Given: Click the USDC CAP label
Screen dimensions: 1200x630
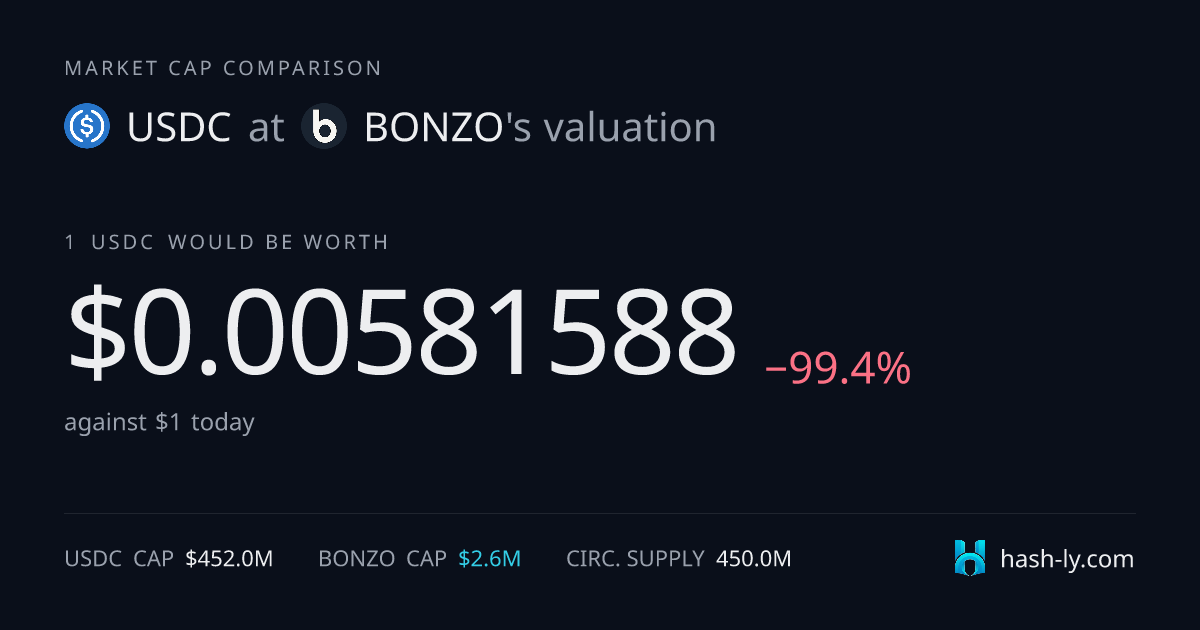Looking at the screenshot, I should [x=119, y=559].
